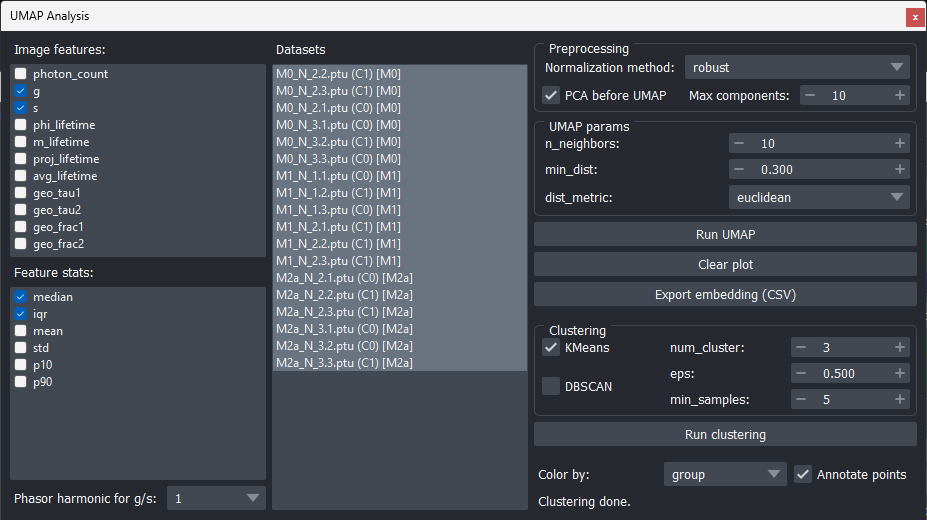Select dataset M2a_N_3.1.ptu (C0) [M2a]
The image size is (927, 520).
[400, 329]
